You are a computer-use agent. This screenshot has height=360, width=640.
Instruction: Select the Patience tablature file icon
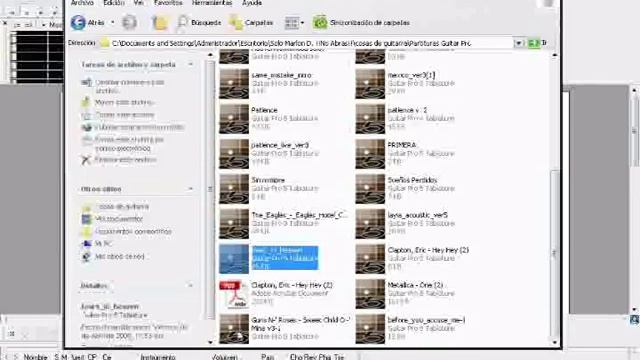point(234,119)
